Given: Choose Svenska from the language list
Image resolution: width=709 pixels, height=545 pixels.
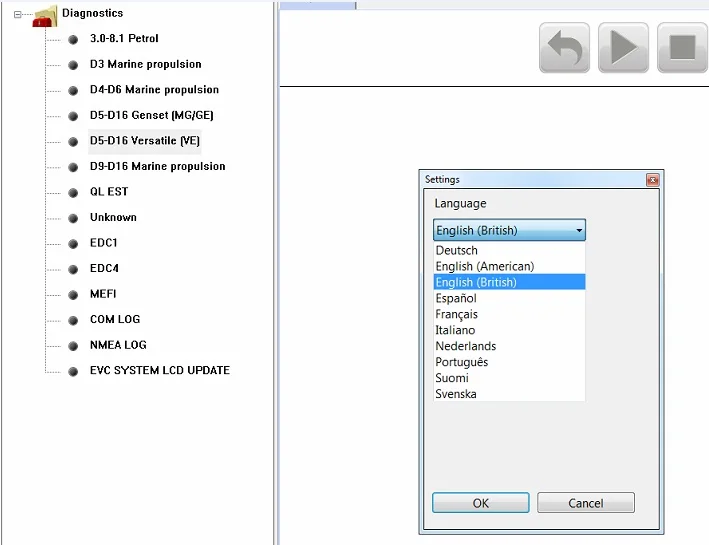Looking at the screenshot, I should (509, 394).
